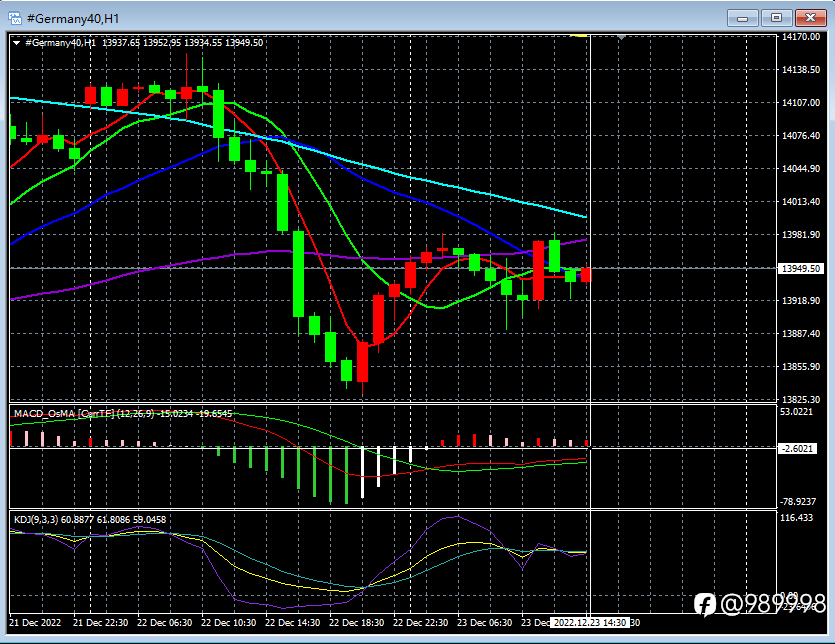Click the 22 Dec 18:30 time axis label
The height and width of the screenshot is (644, 835).
click(356, 623)
